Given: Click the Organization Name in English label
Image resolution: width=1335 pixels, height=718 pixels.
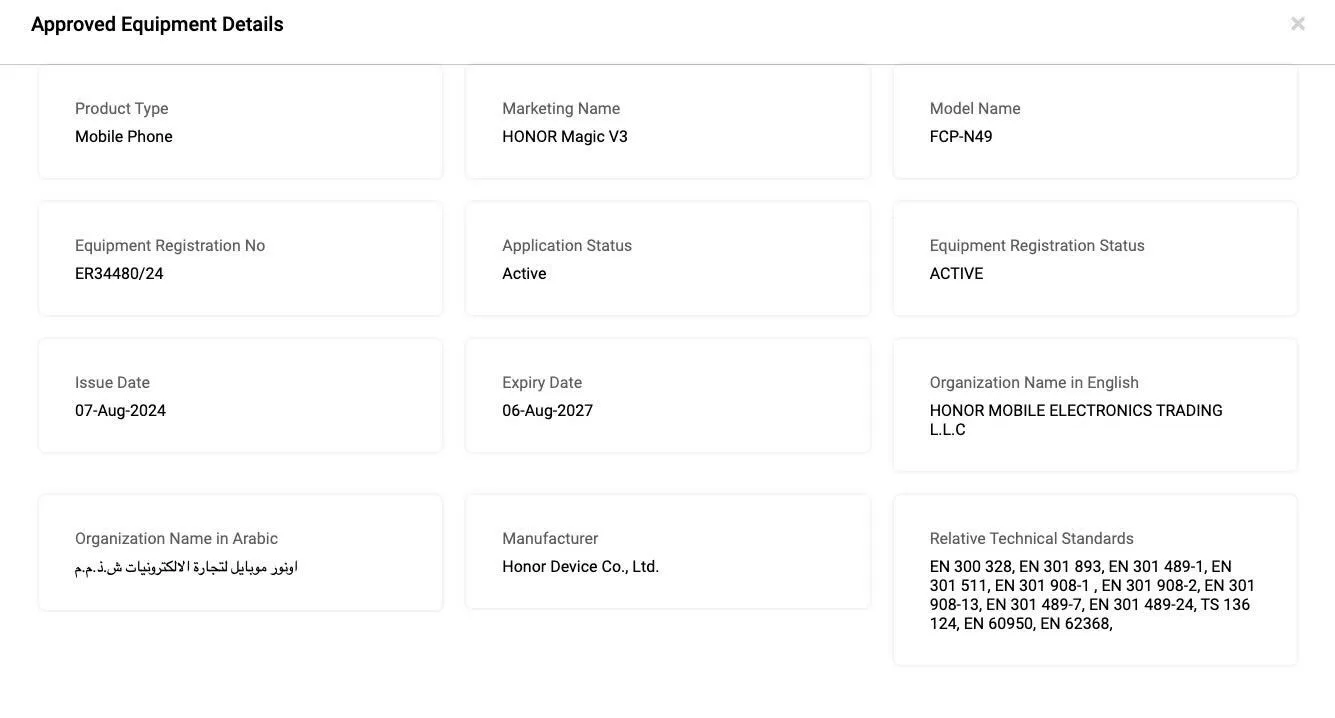Looking at the screenshot, I should (x=1034, y=383).
